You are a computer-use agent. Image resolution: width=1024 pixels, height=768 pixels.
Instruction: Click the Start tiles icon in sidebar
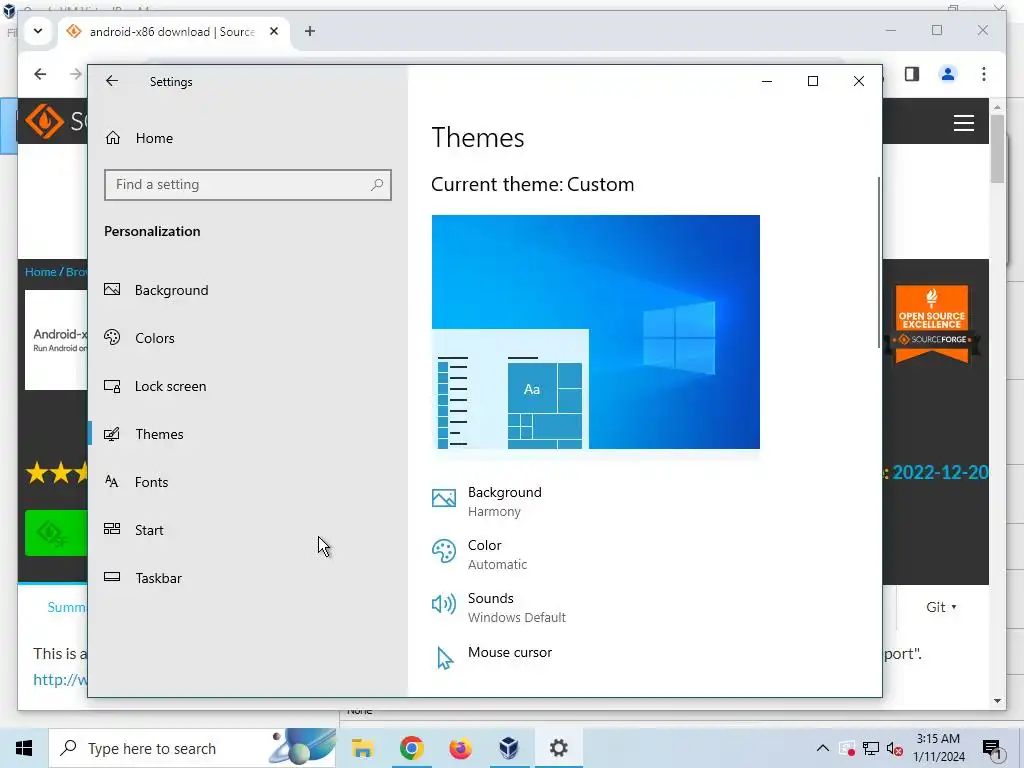pyautogui.click(x=112, y=529)
